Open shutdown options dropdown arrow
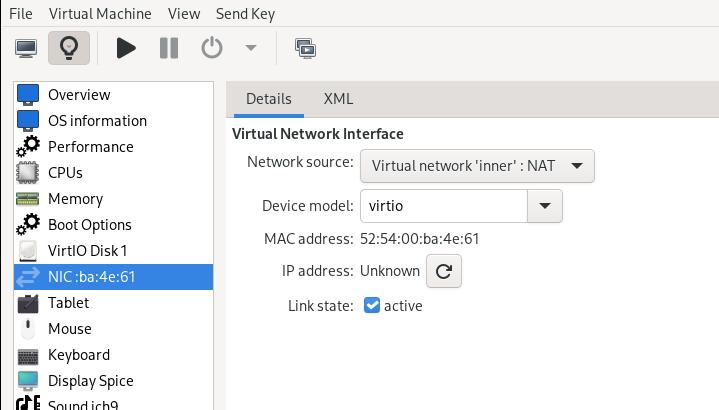719x410 pixels. pos(251,48)
